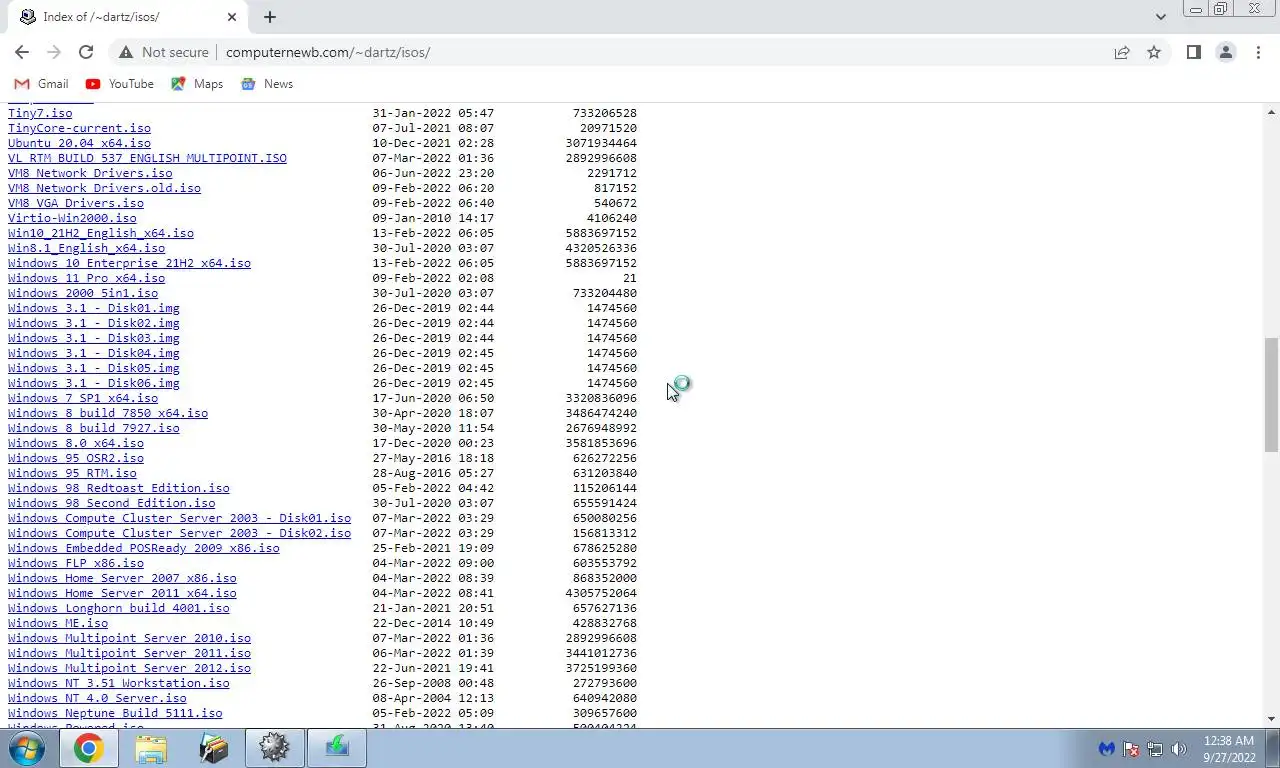The width and height of the screenshot is (1280, 768).
Task: Click file size 5883697152 for Win10_21H2
Action: (601, 233)
